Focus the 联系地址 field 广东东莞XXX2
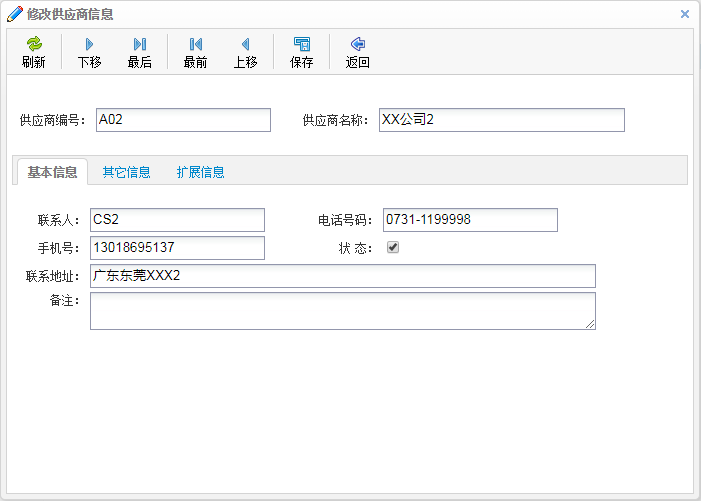The image size is (701, 501). coord(343,276)
